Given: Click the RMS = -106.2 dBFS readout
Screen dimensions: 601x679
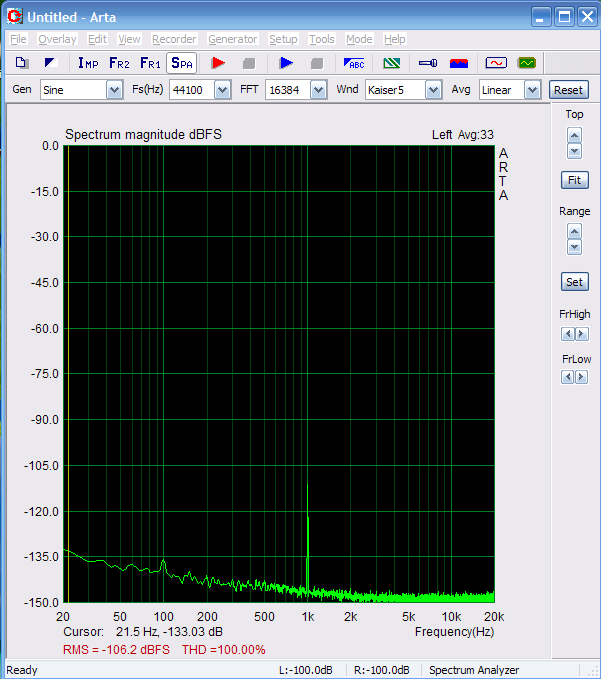Looking at the screenshot, I should coord(116,650).
